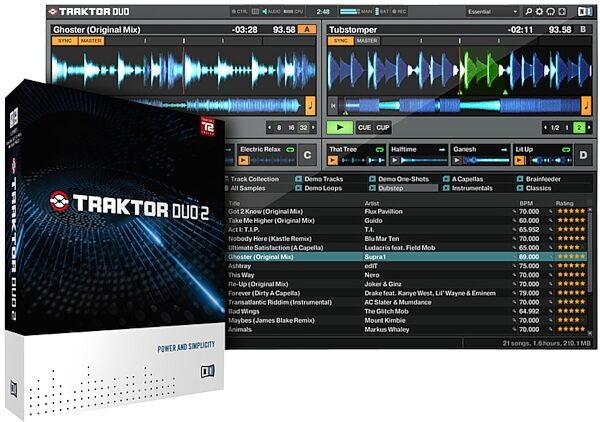Step deck A loop sizes right arrow

click(x=313, y=127)
